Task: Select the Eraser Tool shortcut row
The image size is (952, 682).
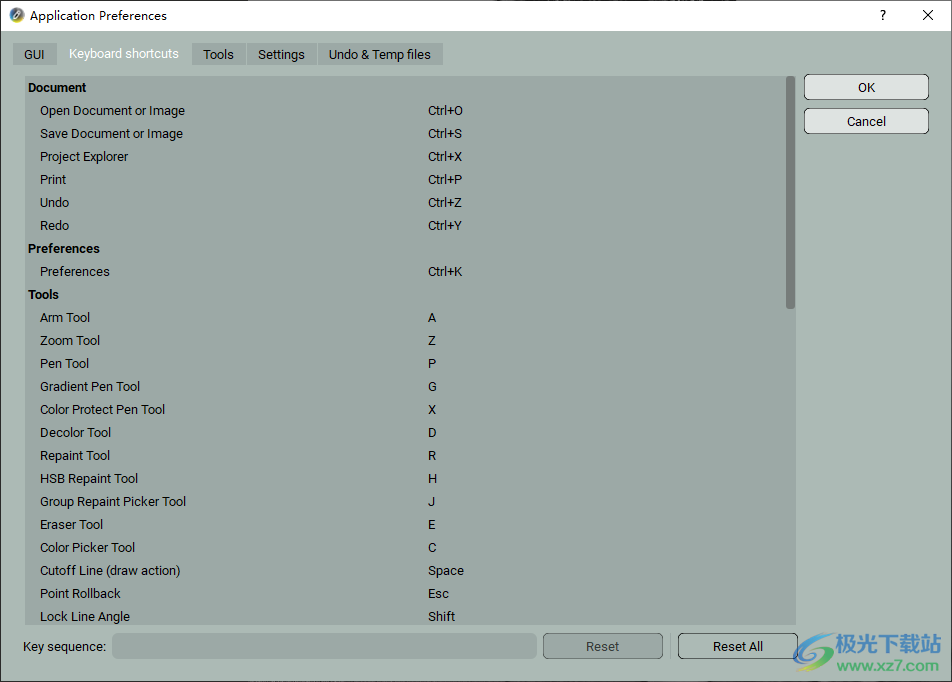Action: tap(72, 525)
